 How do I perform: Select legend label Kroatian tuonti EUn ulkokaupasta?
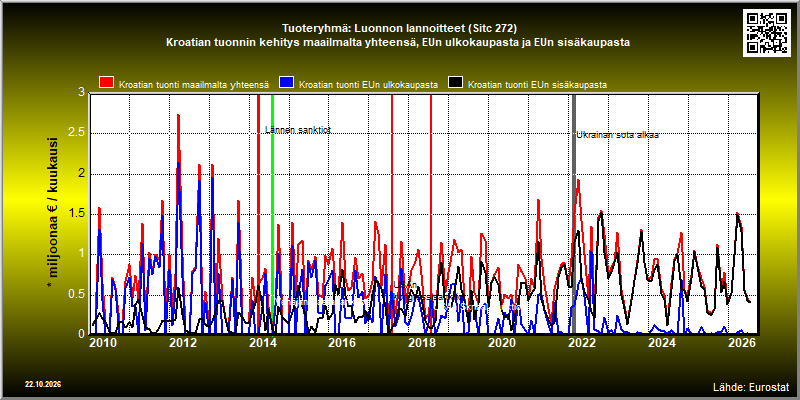point(368,85)
